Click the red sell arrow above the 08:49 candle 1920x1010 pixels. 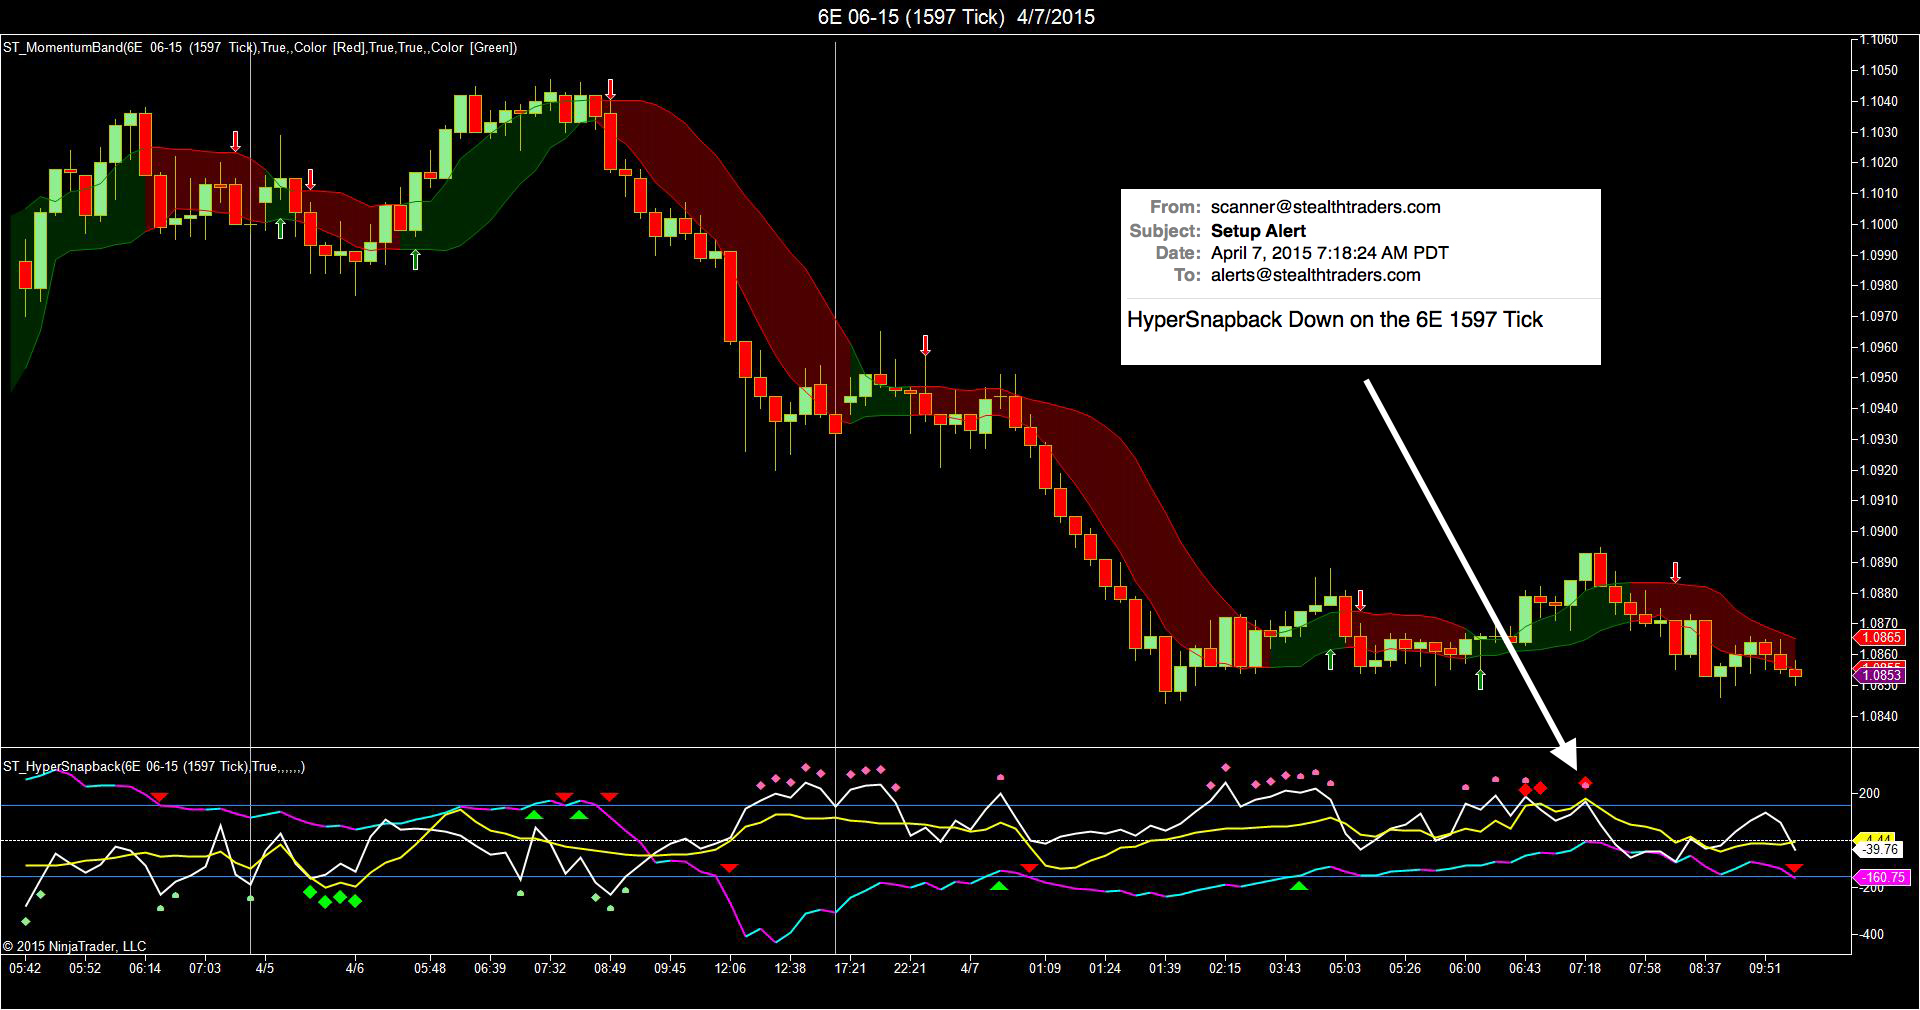610,89
